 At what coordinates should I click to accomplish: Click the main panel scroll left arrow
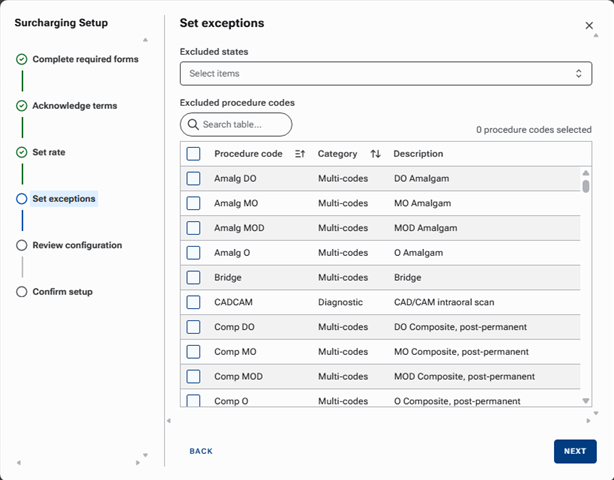pyautogui.click(x=169, y=421)
